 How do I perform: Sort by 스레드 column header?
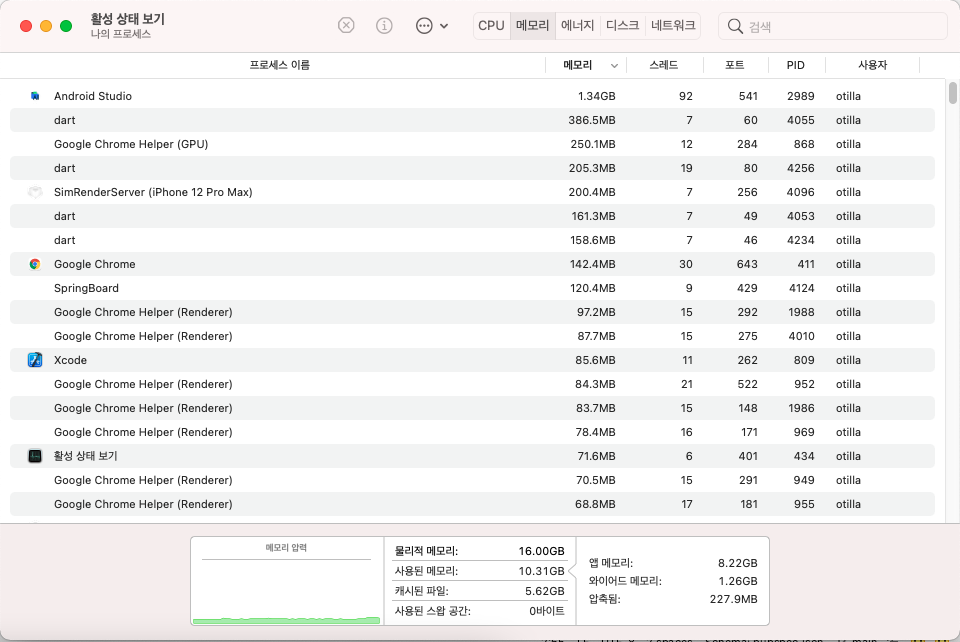664,65
